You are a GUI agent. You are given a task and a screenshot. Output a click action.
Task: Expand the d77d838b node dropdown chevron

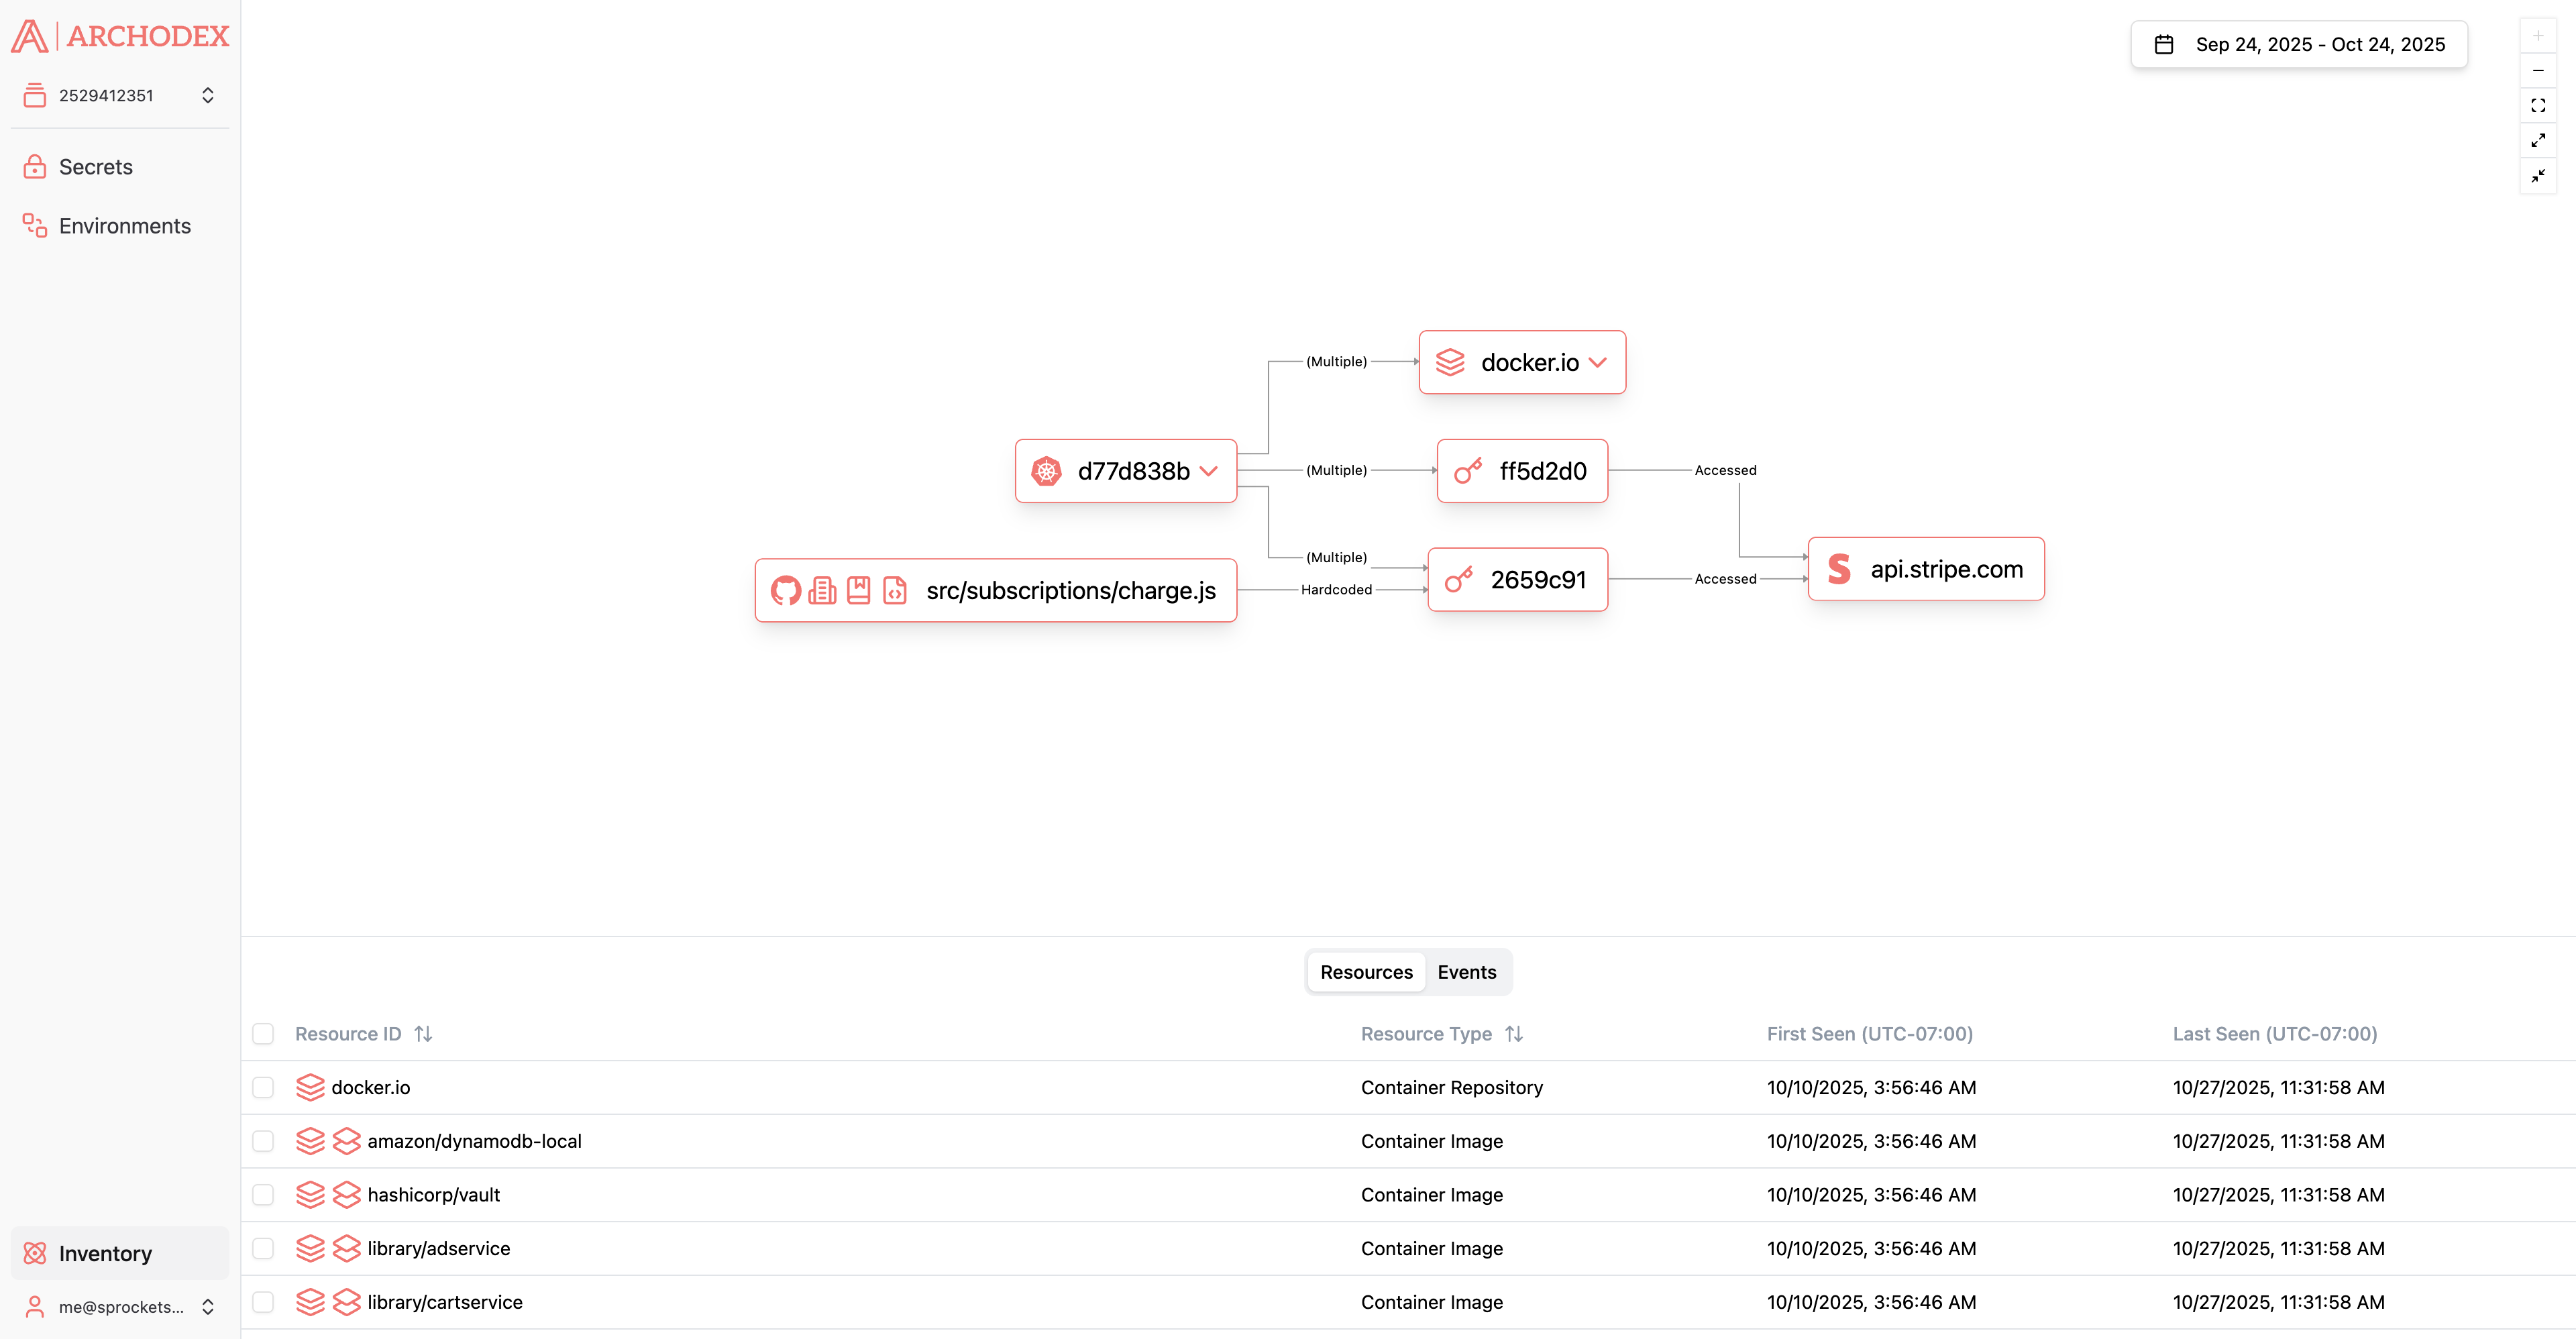pos(1209,471)
